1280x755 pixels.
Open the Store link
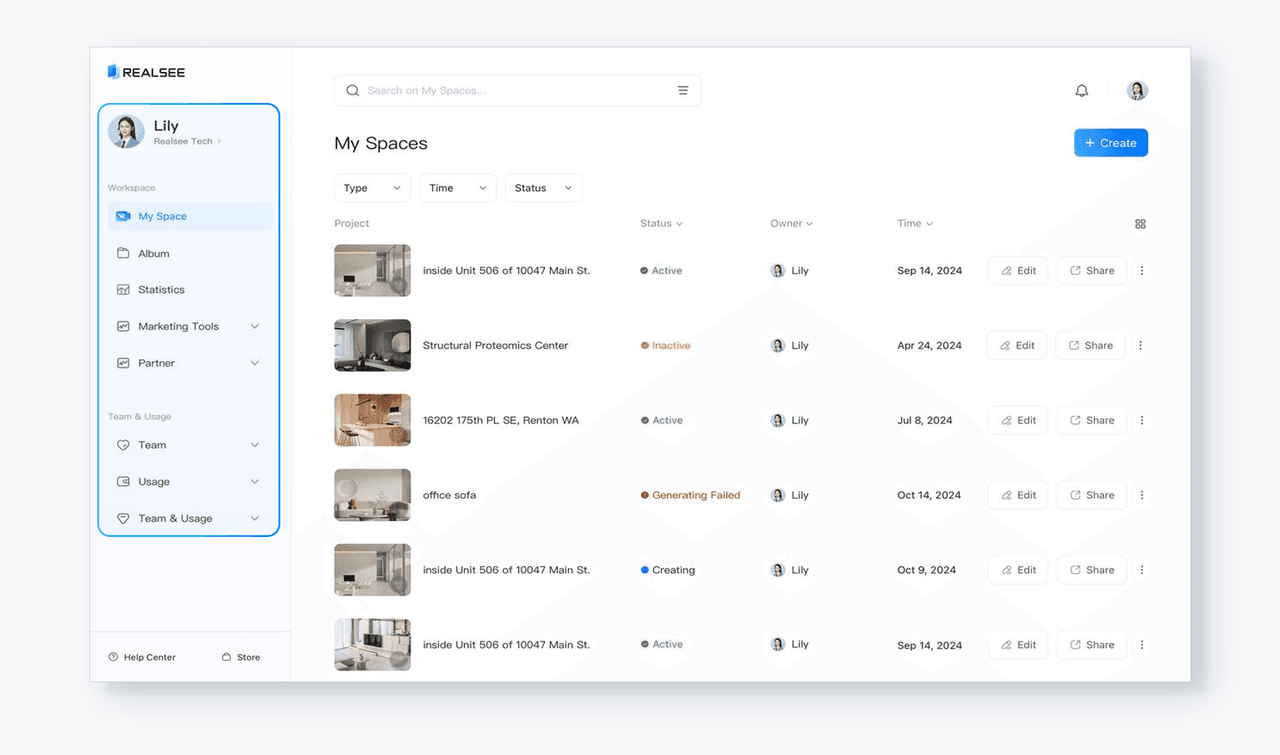pos(241,657)
